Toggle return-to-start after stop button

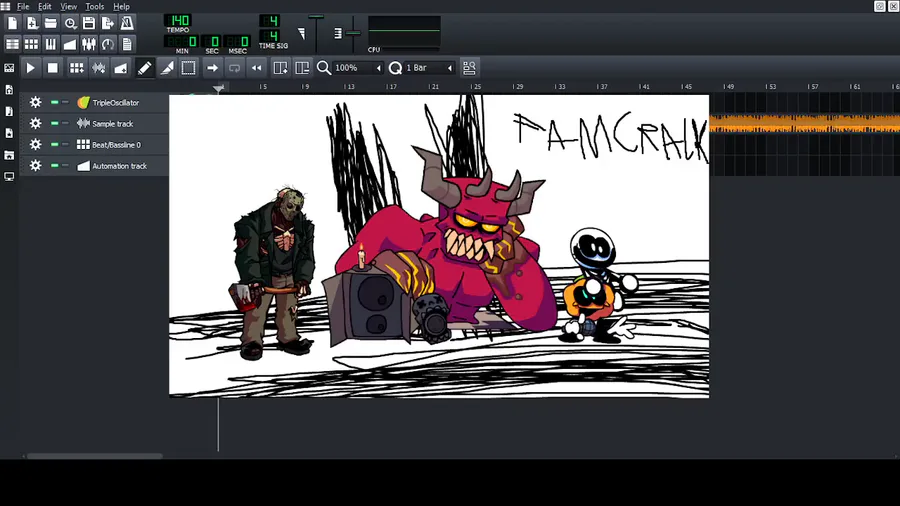click(257, 68)
